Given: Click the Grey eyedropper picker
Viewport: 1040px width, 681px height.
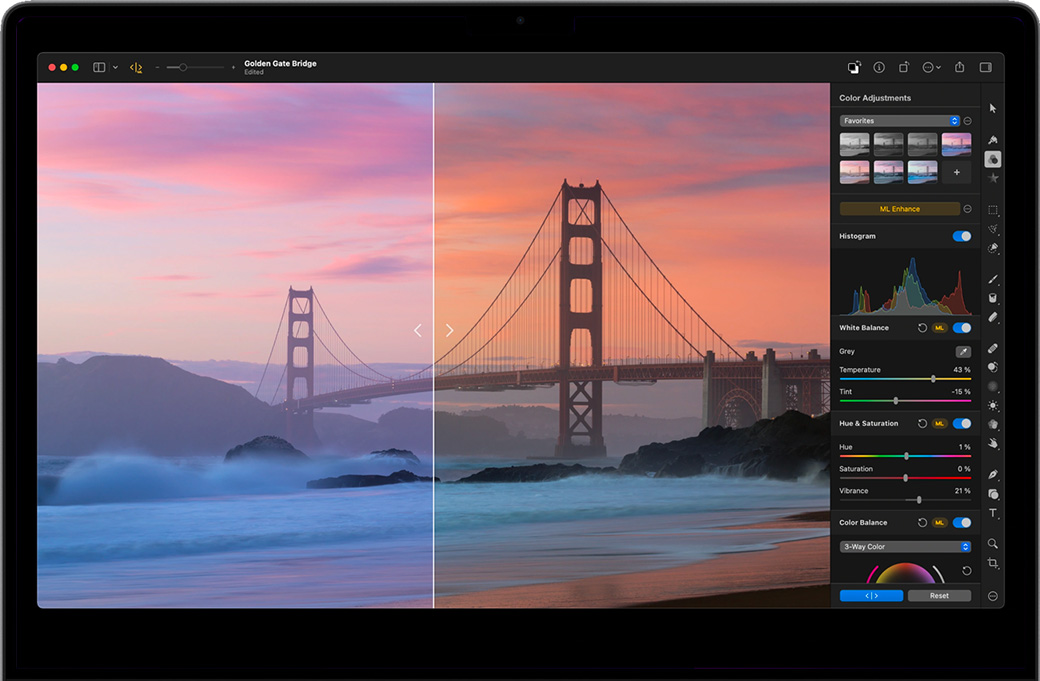Looking at the screenshot, I should point(963,352).
